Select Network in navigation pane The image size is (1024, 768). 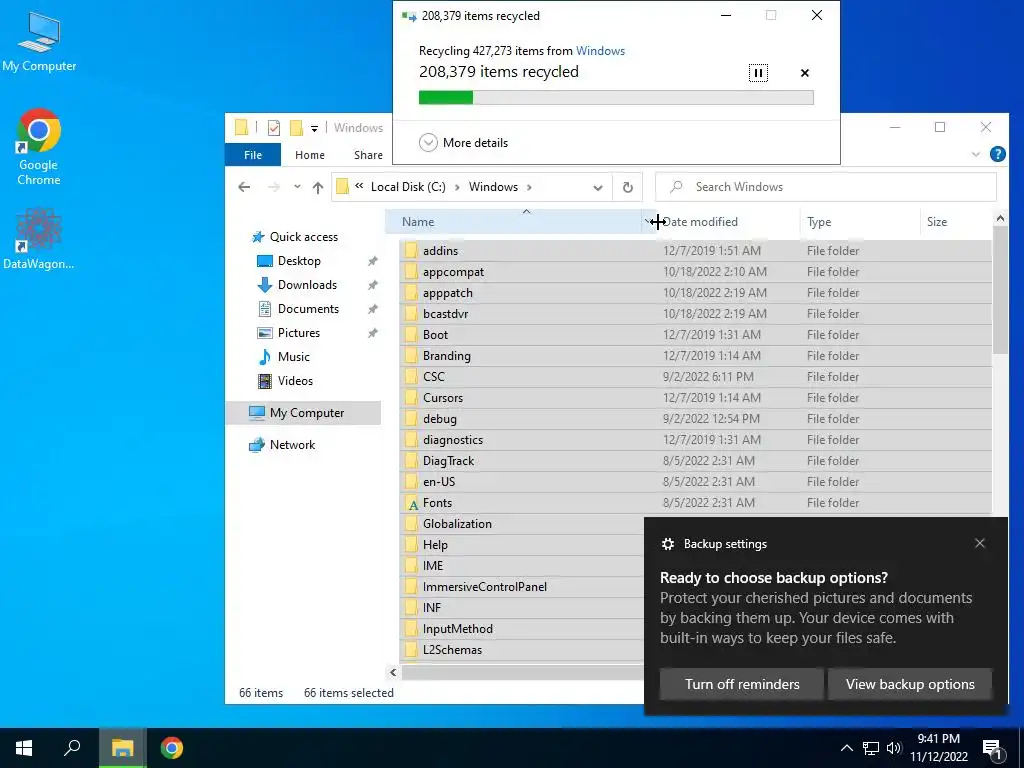292,445
